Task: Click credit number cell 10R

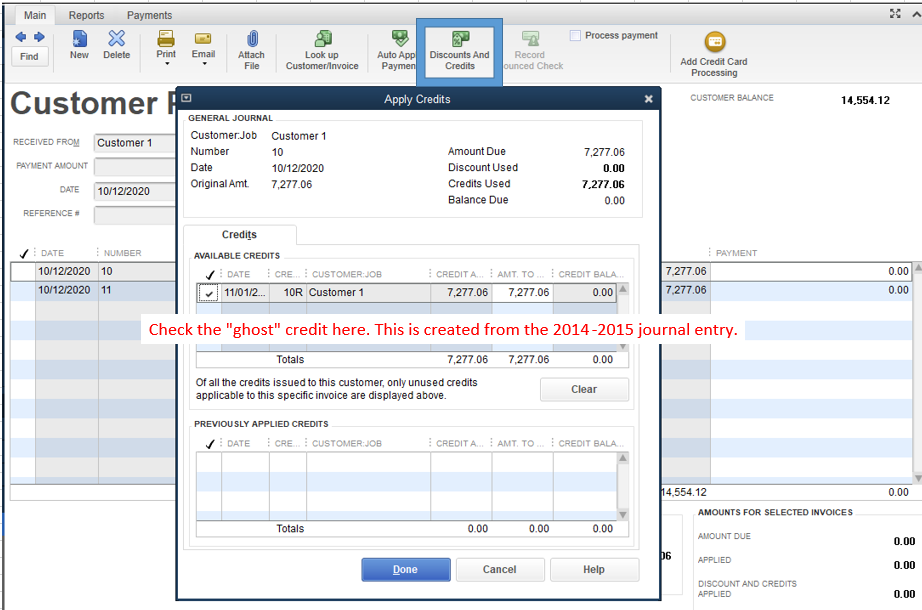Action: click(x=288, y=292)
